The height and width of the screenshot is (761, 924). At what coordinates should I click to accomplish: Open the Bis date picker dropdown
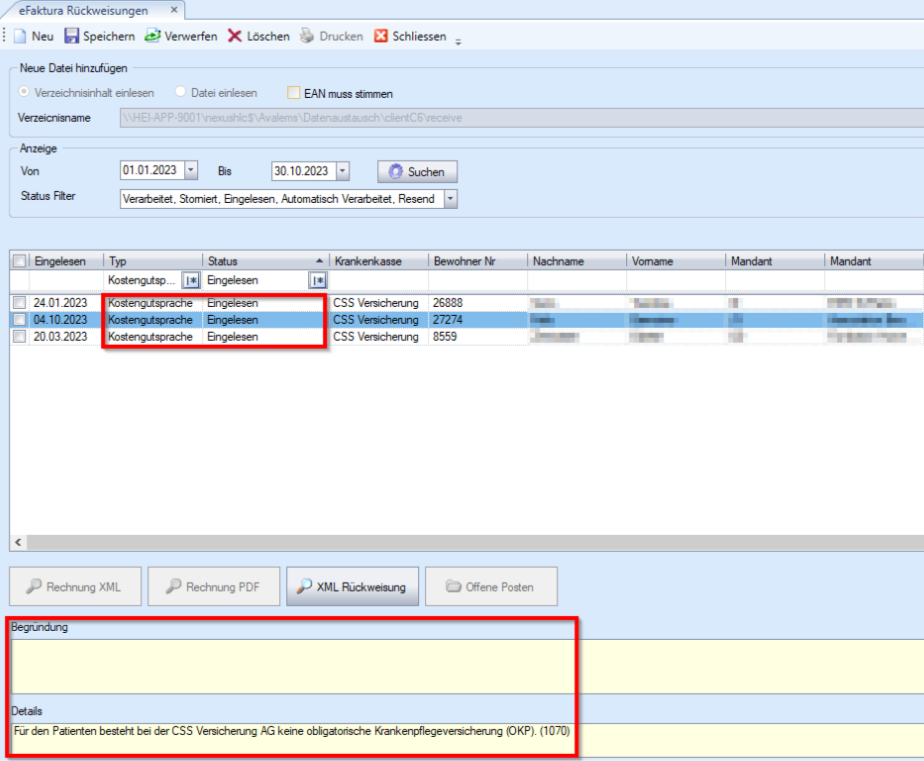point(343,172)
